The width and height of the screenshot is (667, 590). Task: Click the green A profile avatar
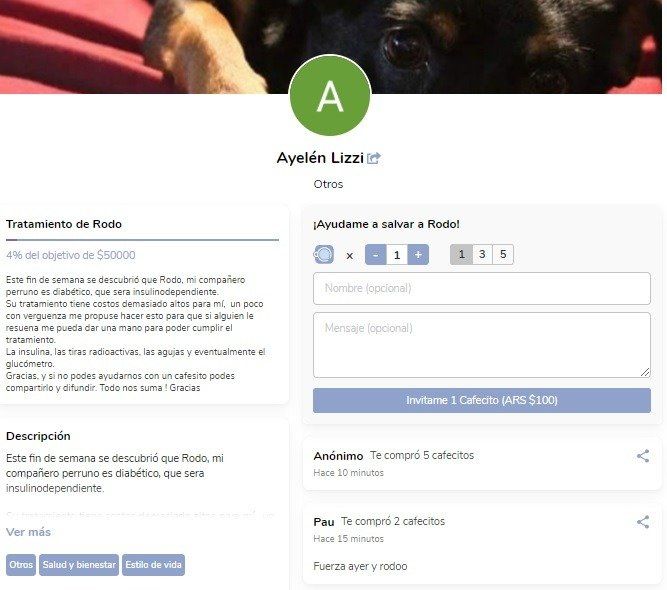pos(330,95)
